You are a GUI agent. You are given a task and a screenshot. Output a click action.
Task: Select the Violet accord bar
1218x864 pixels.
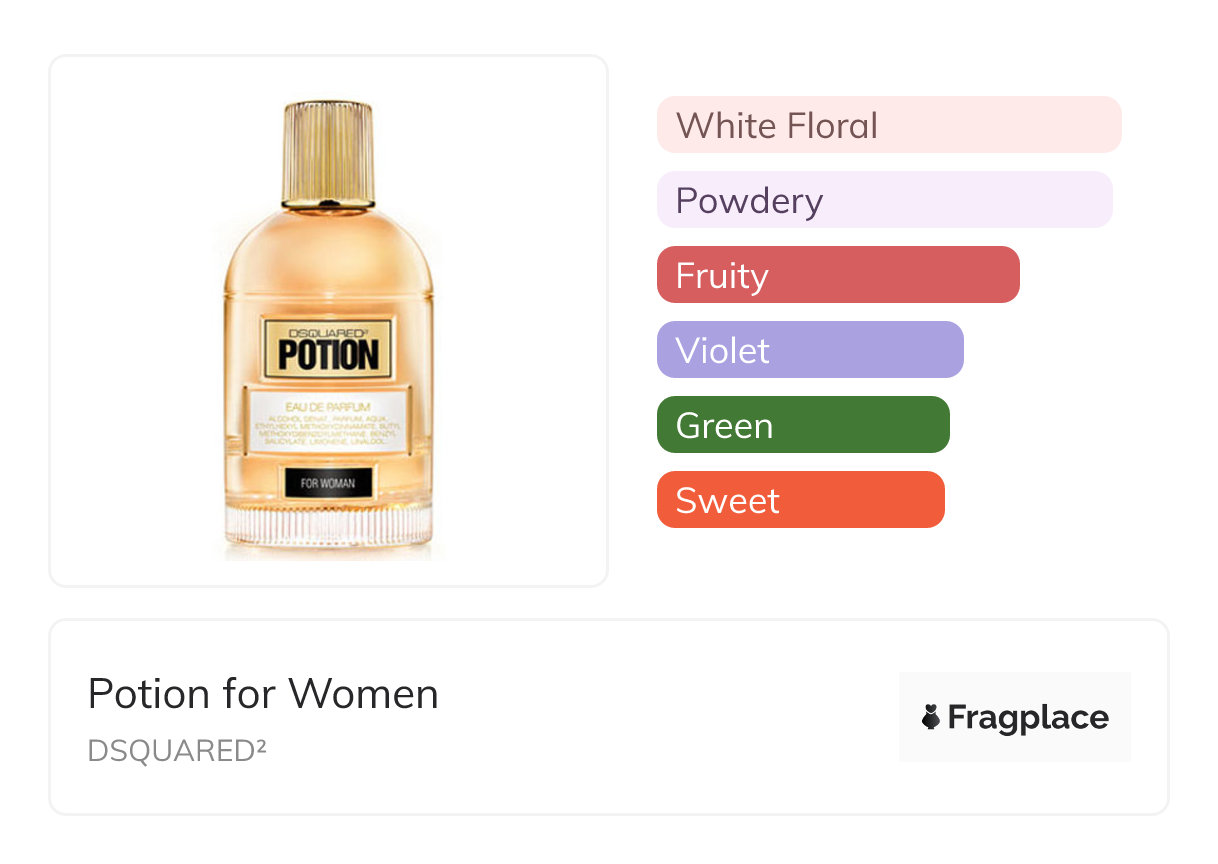click(810, 350)
